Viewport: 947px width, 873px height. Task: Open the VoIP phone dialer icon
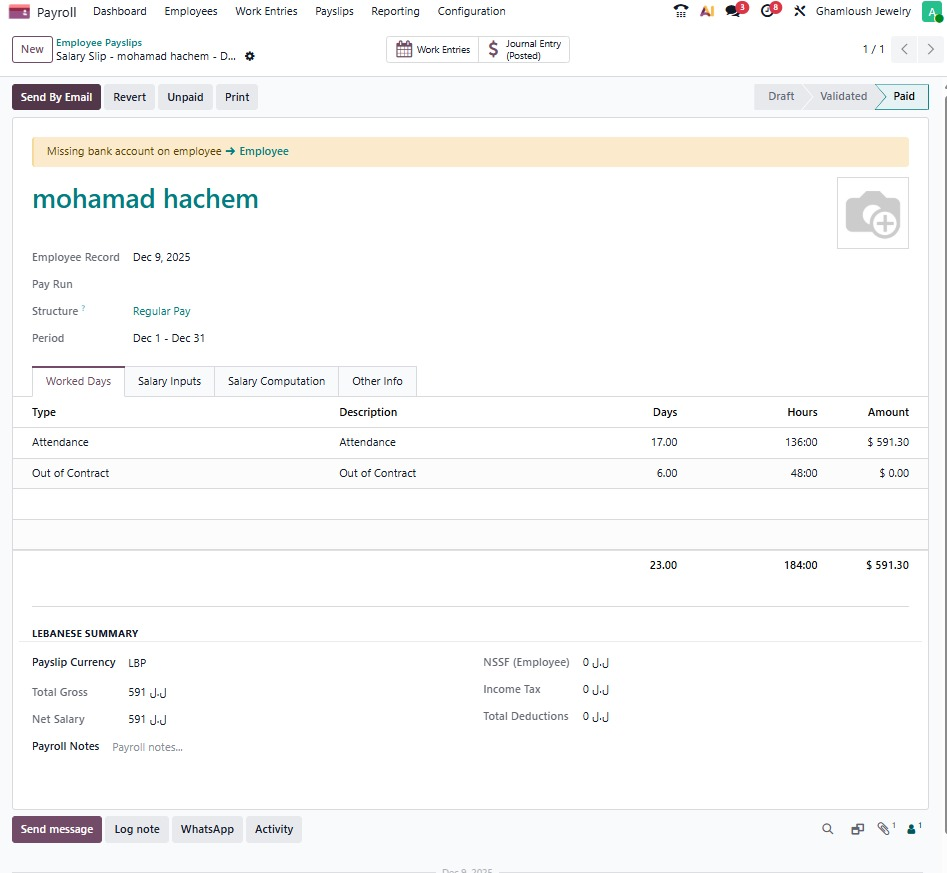(x=681, y=12)
